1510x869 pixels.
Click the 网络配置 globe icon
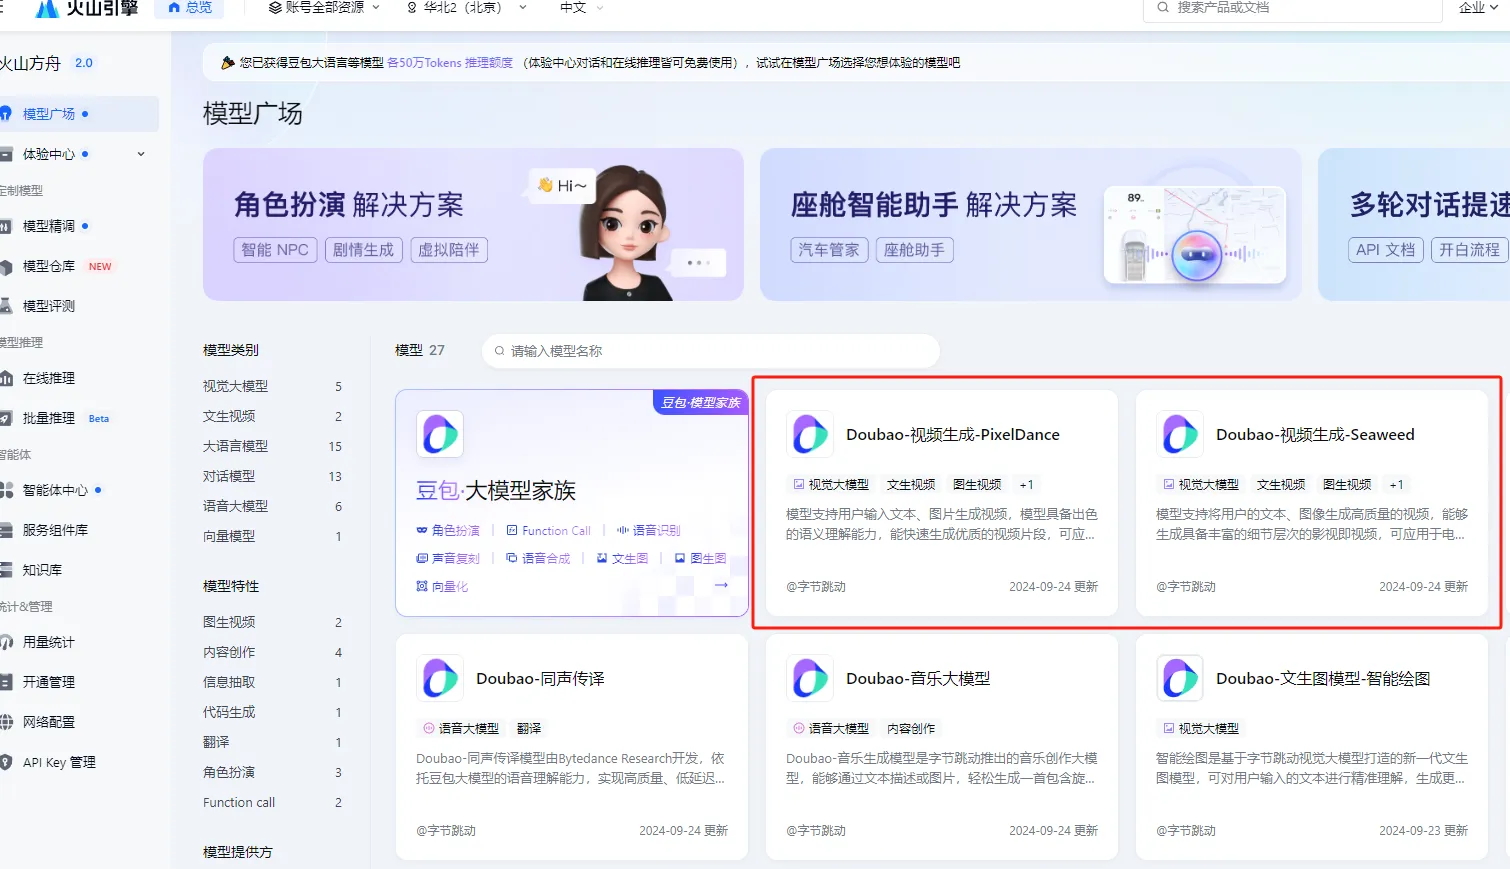[x=6, y=722]
